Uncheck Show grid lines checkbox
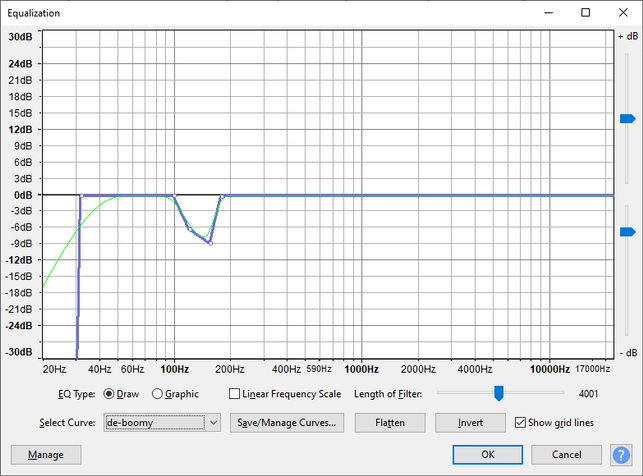Image resolution: width=643 pixels, height=476 pixels. tap(520, 422)
